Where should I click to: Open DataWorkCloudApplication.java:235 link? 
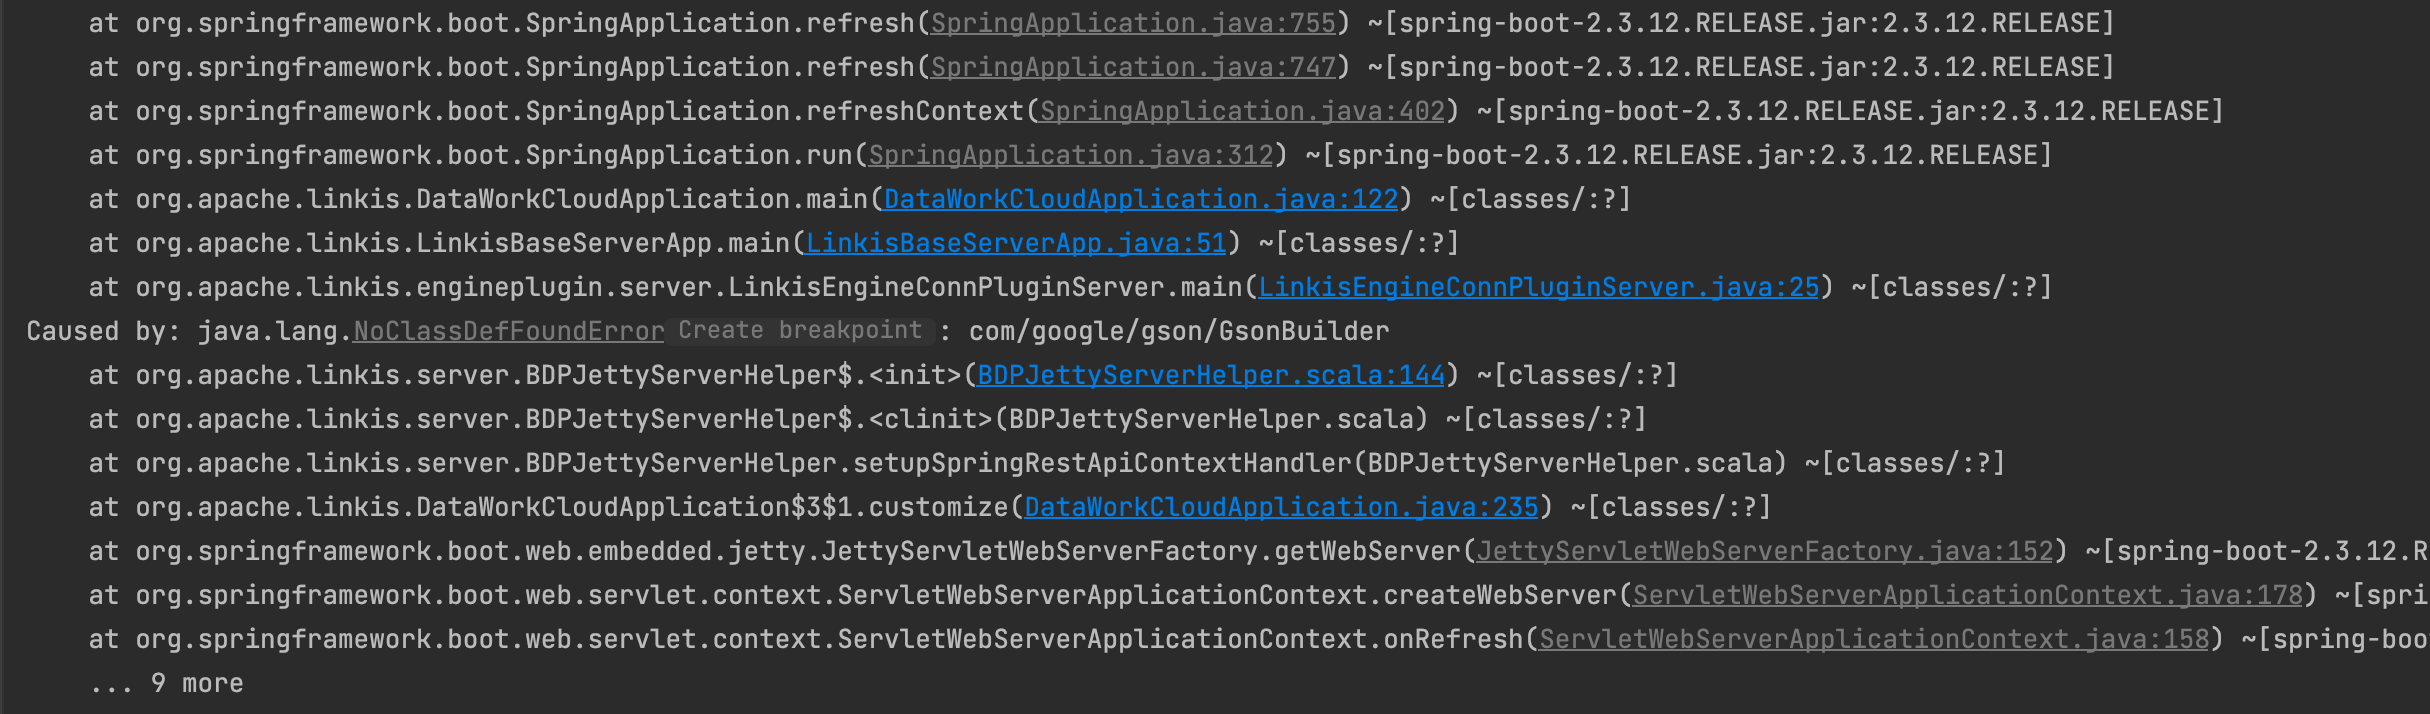[1281, 507]
